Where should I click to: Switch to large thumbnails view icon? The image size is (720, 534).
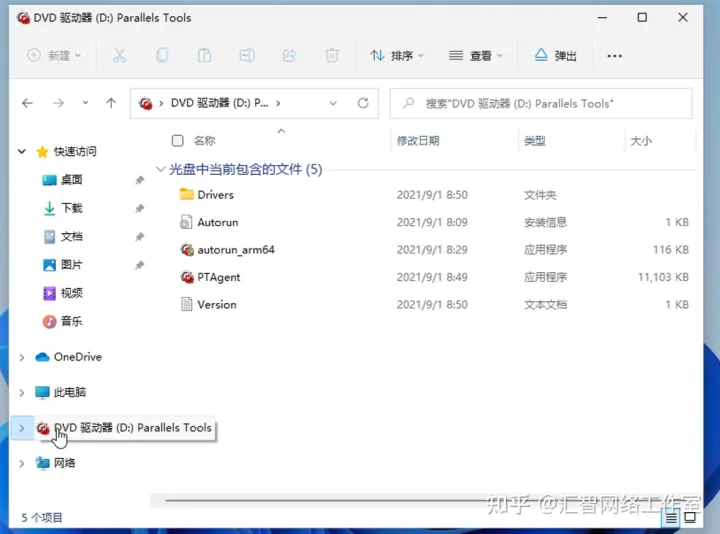690,518
